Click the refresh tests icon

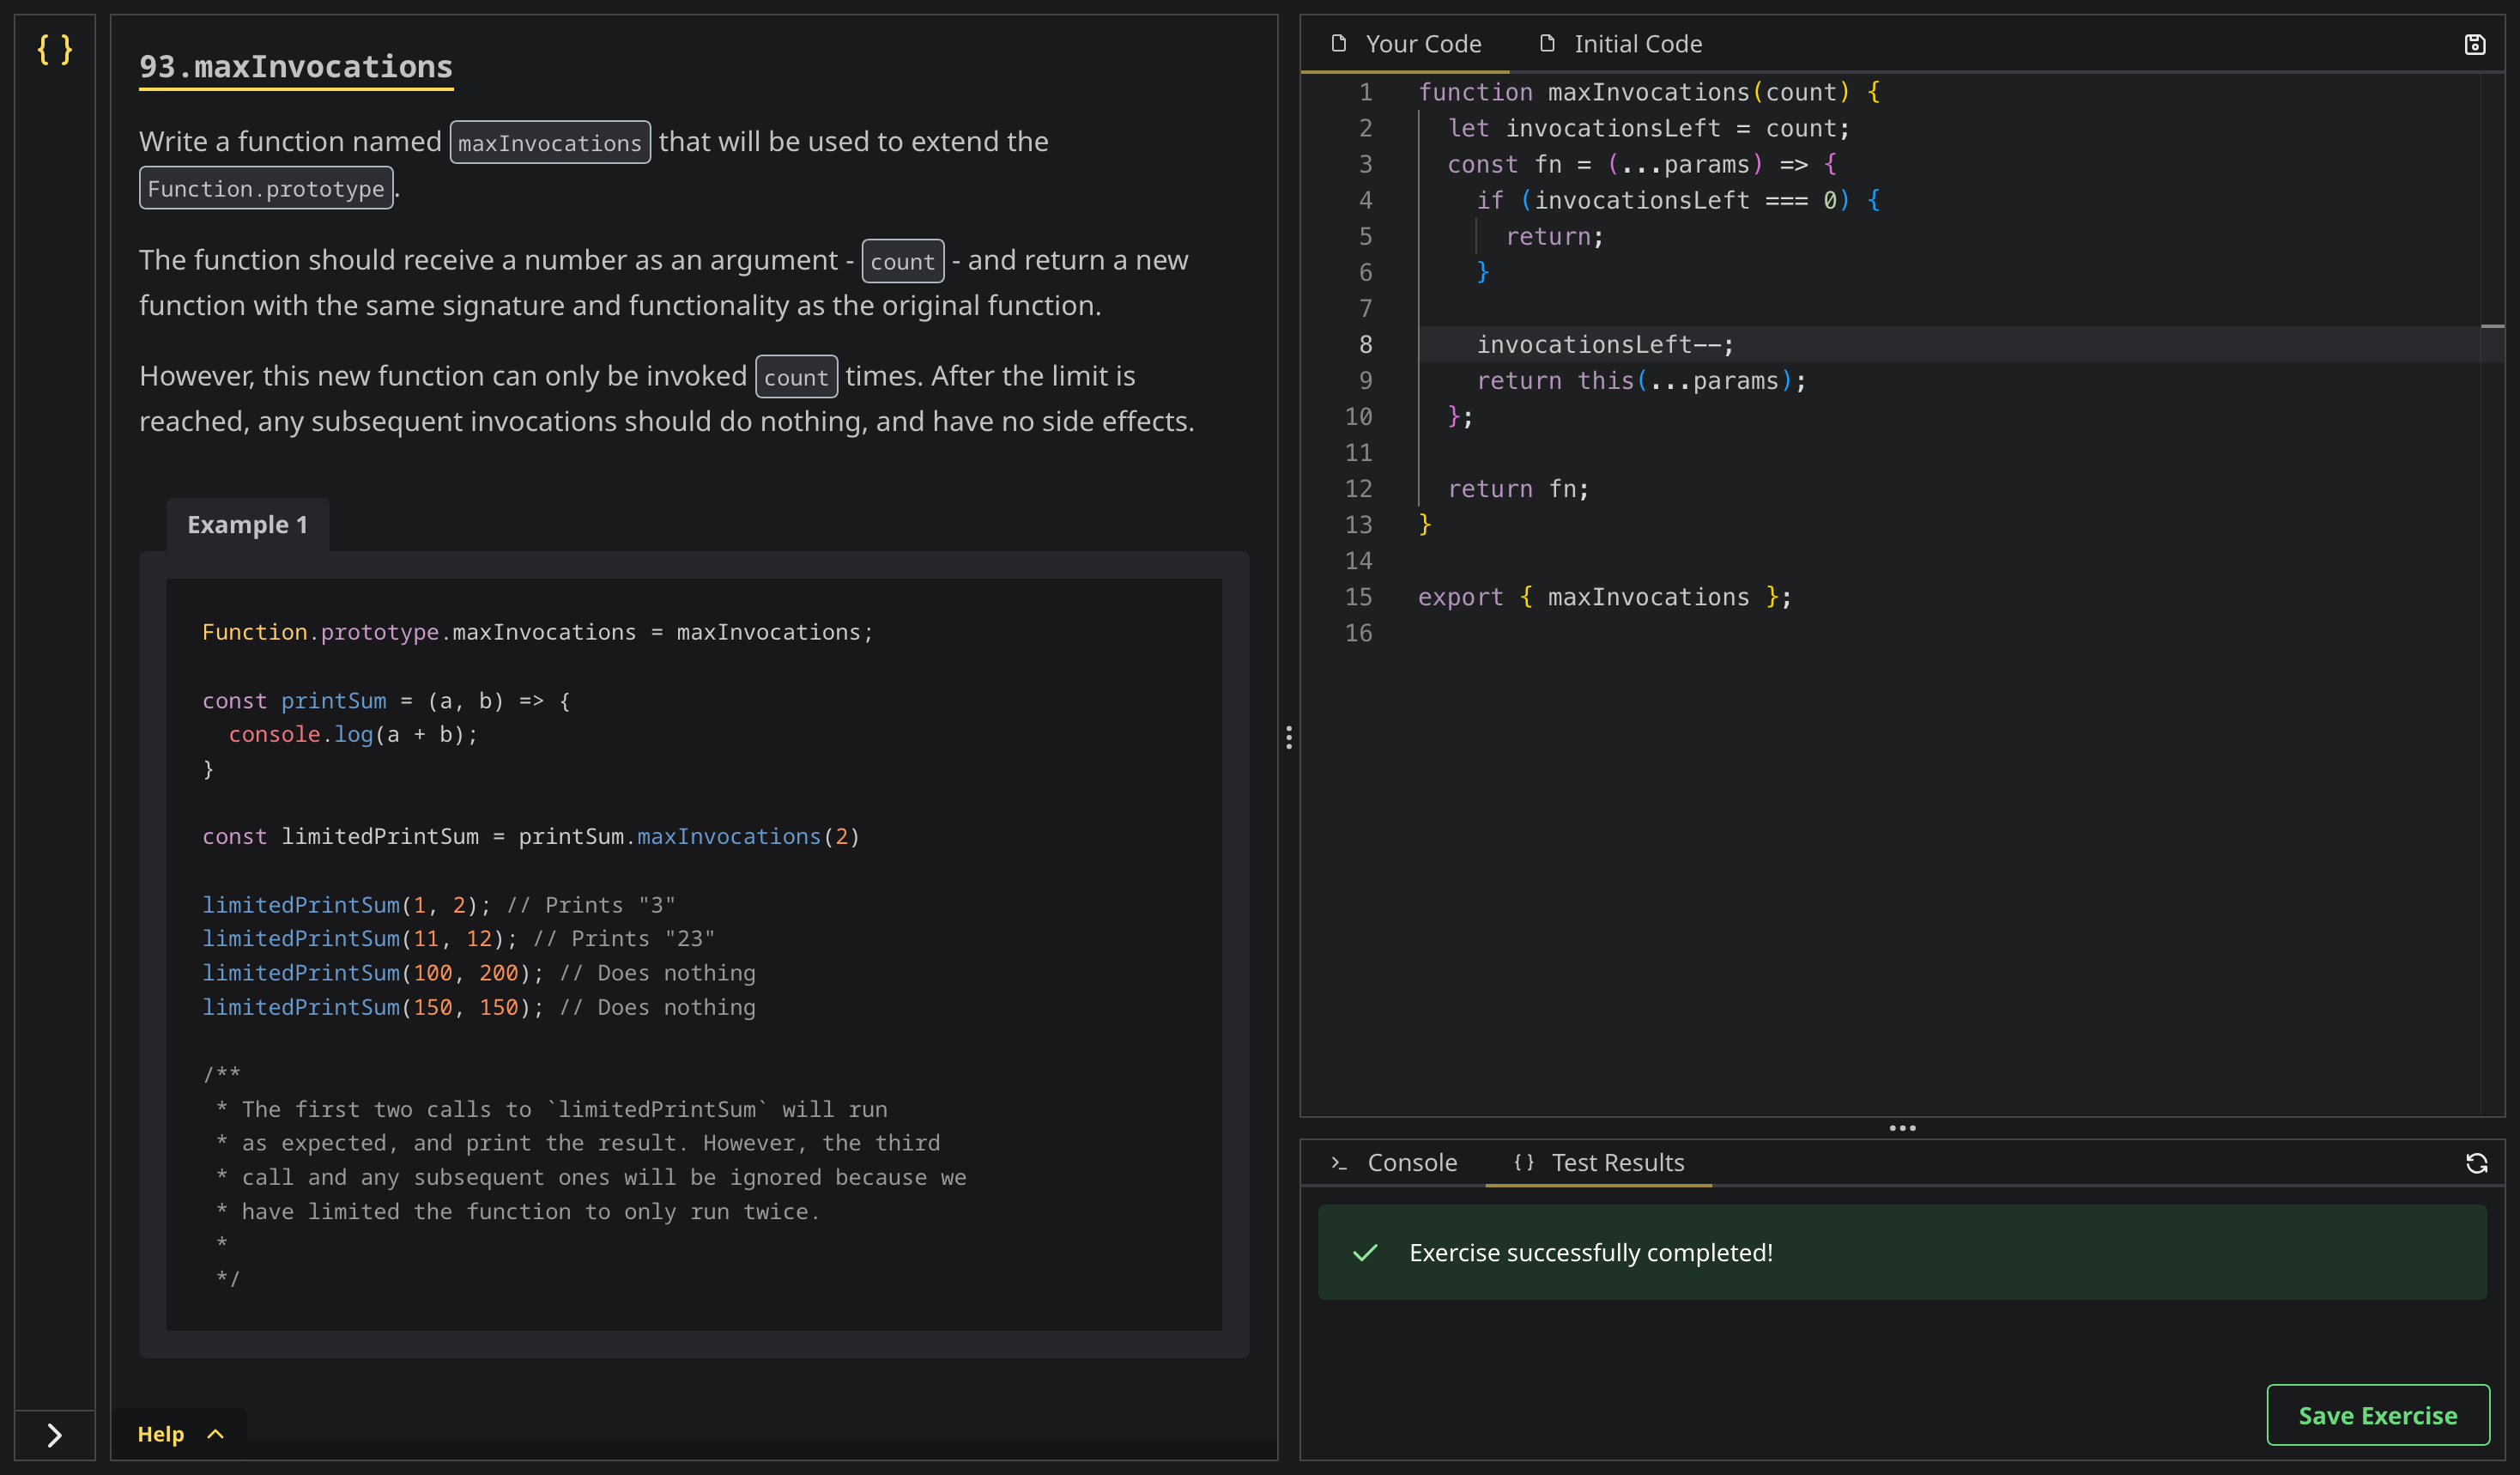tap(2477, 1163)
